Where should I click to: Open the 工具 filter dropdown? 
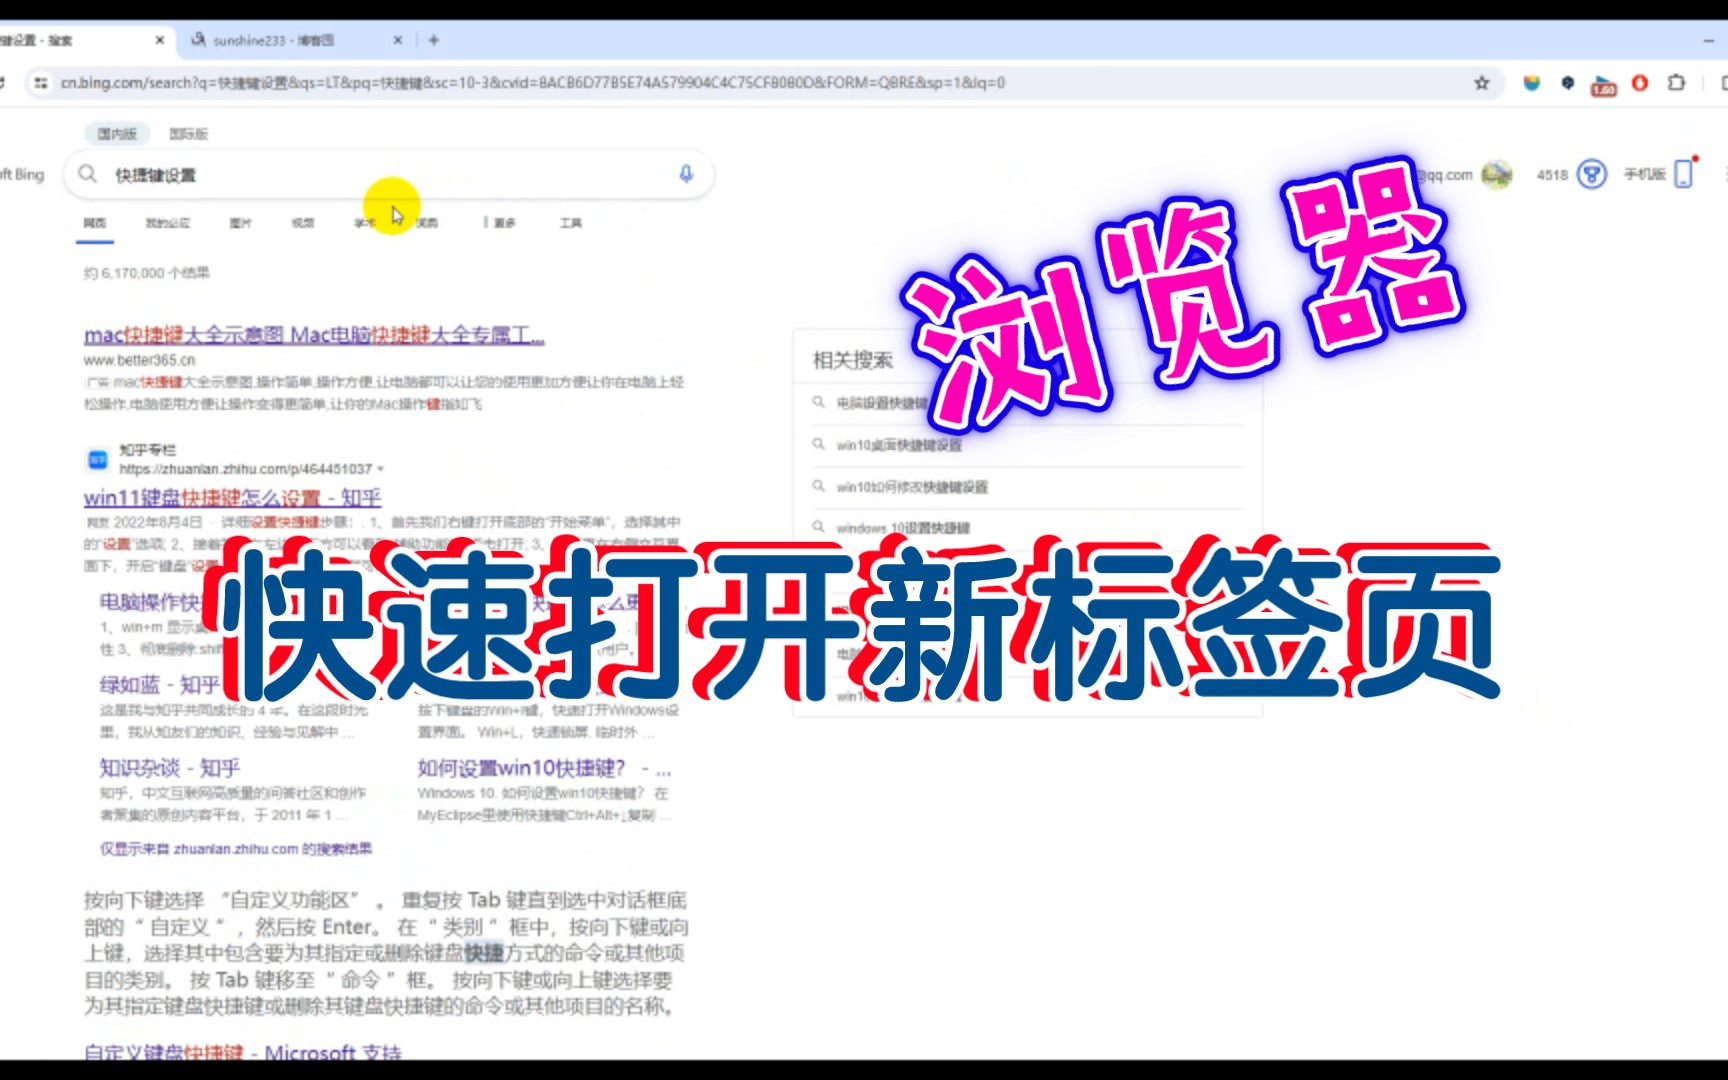[572, 222]
